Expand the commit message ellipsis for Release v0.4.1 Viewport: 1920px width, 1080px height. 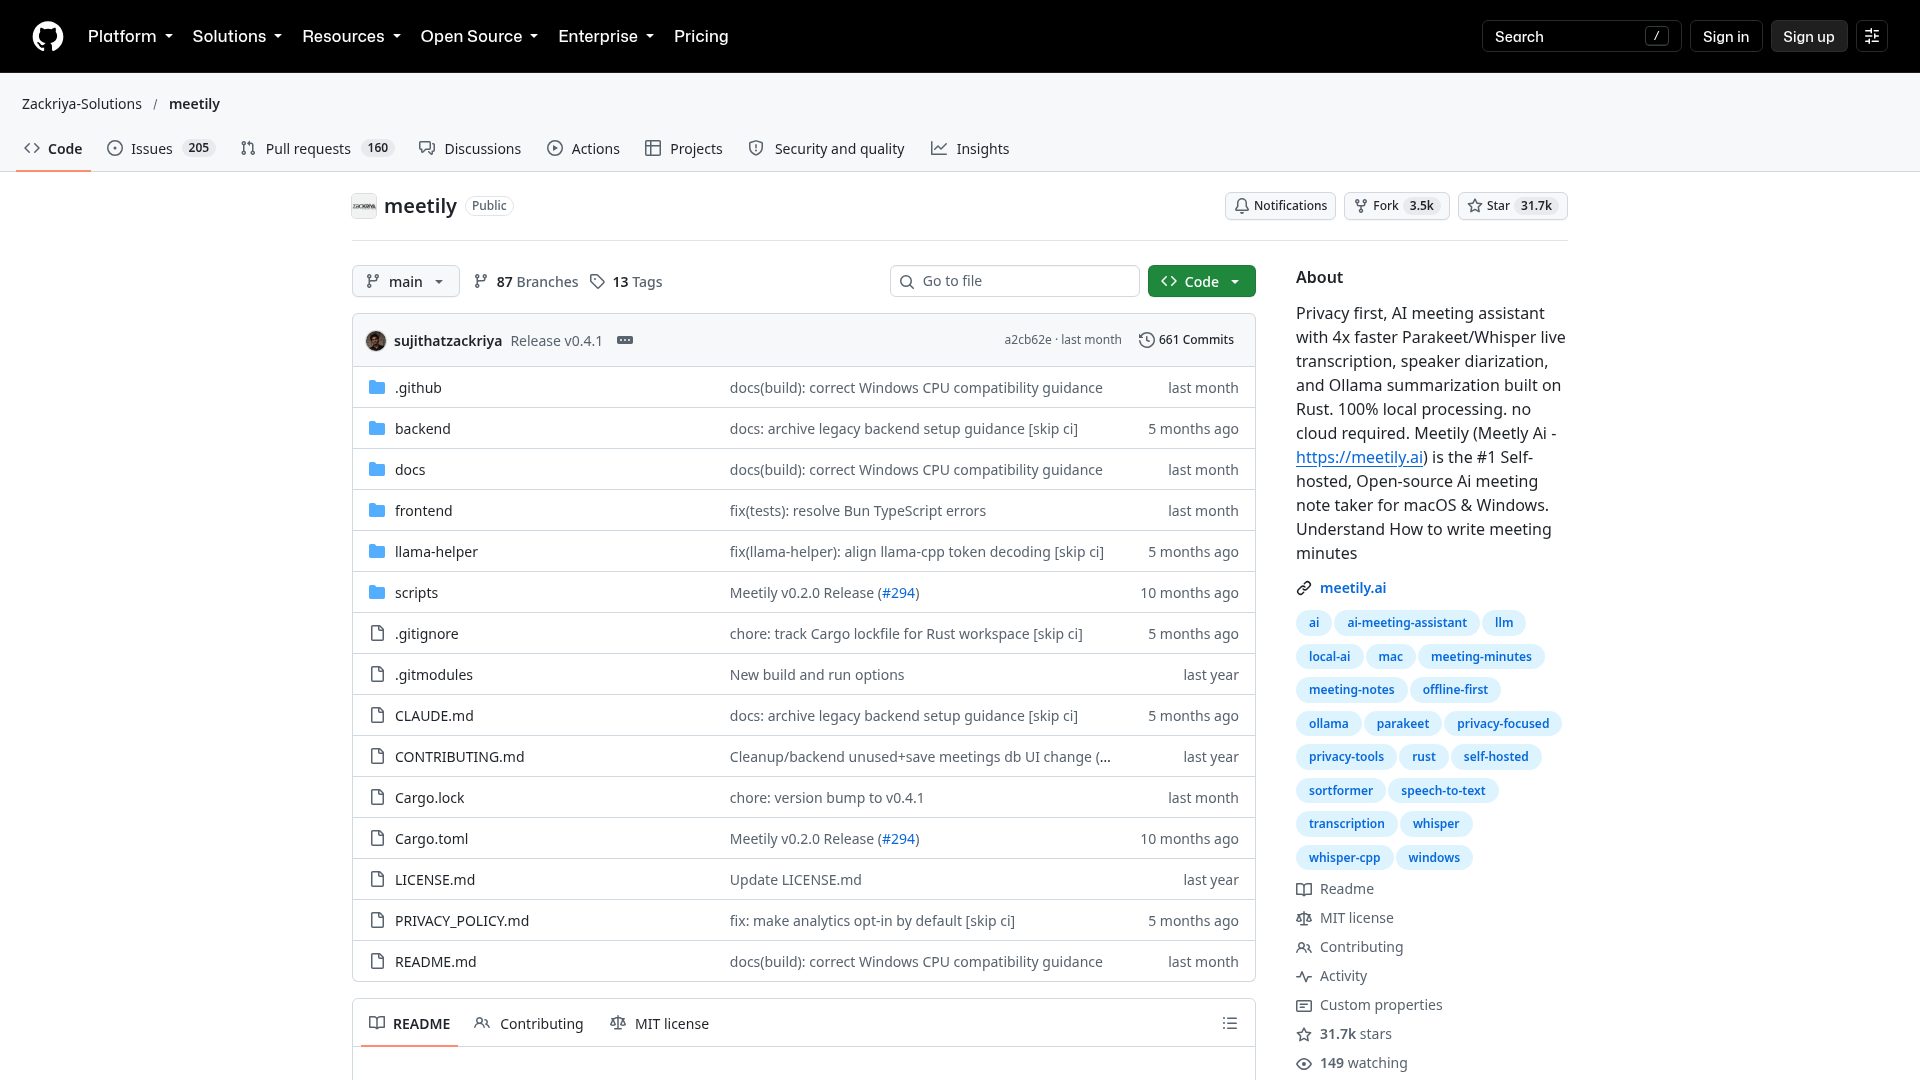pyautogui.click(x=625, y=340)
